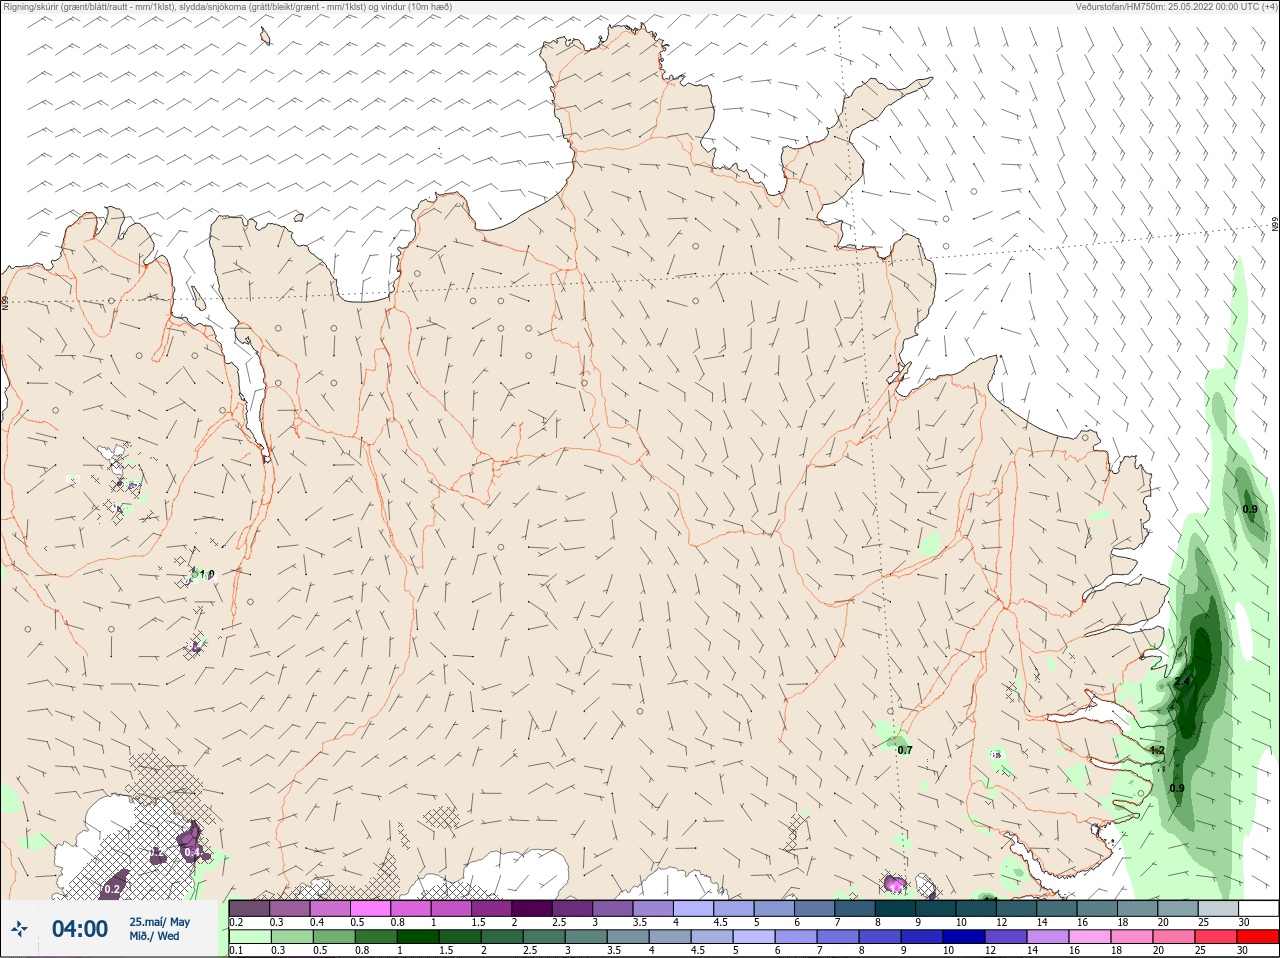Click the bright red 30 swatch in lower legend
Image resolution: width=1280 pixels, height=958 pixels.
[x=1258, y=937]
